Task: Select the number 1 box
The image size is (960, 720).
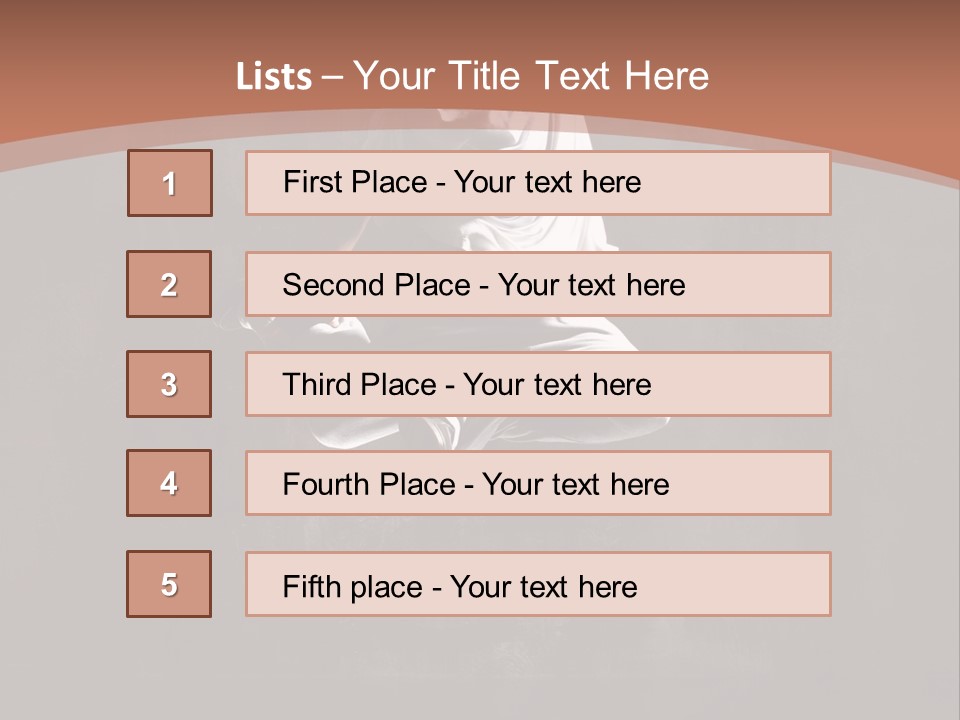Action: (170, 183)
